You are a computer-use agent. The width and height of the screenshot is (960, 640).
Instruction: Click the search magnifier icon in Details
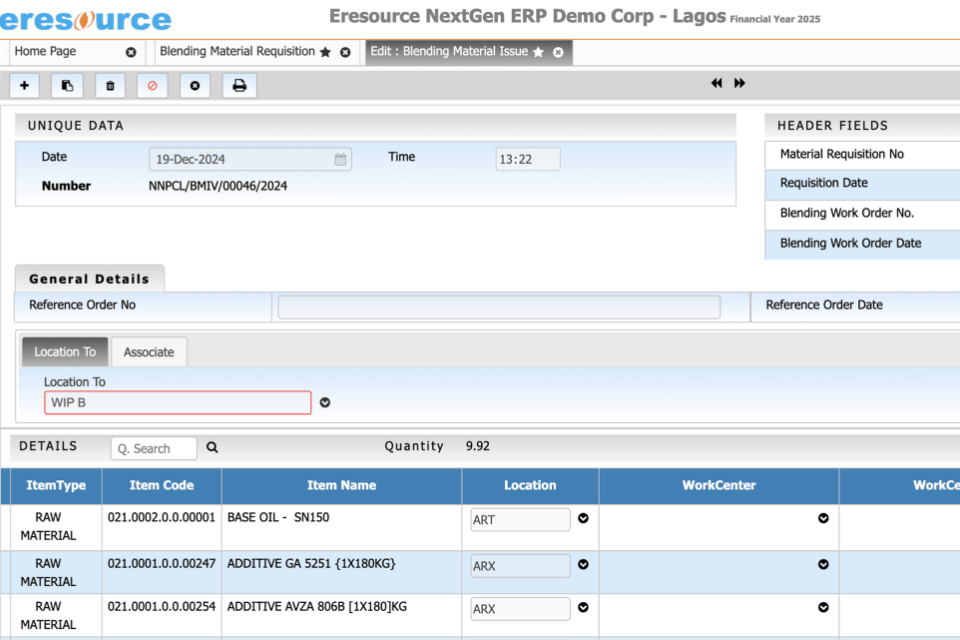(x=212, y=448)
